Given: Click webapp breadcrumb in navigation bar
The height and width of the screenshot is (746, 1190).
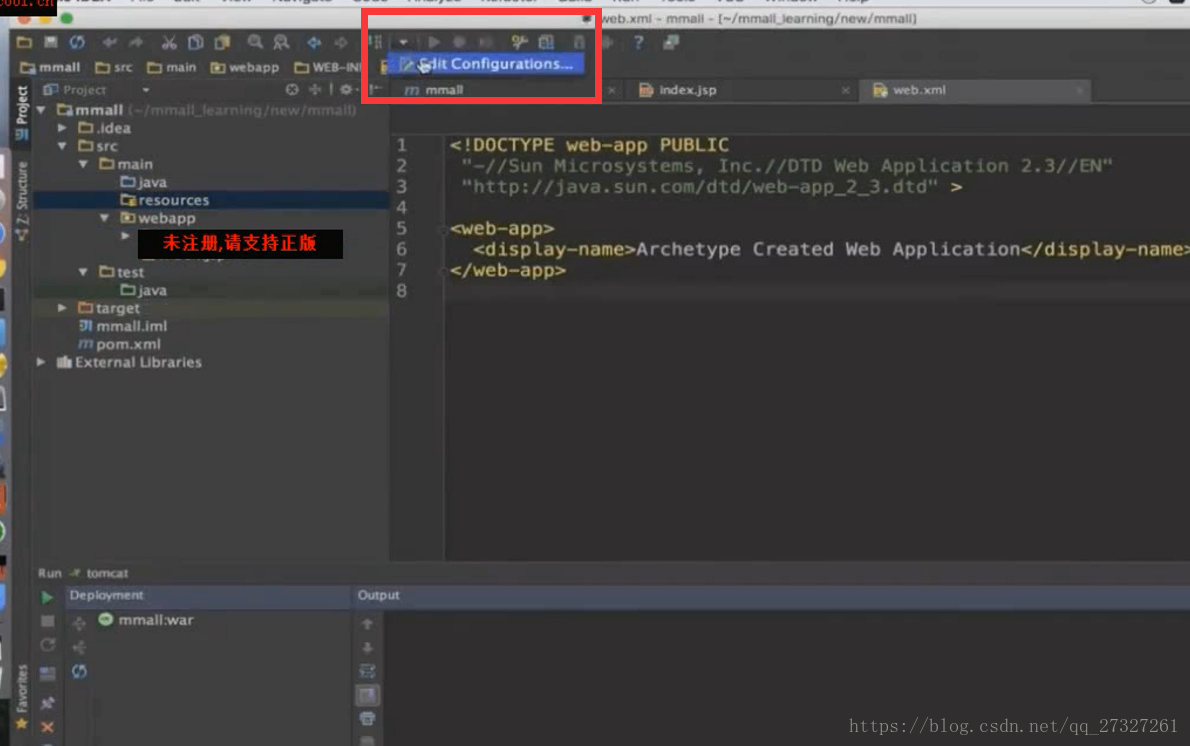Looking at the screenshot, I should tap(244, 68).
